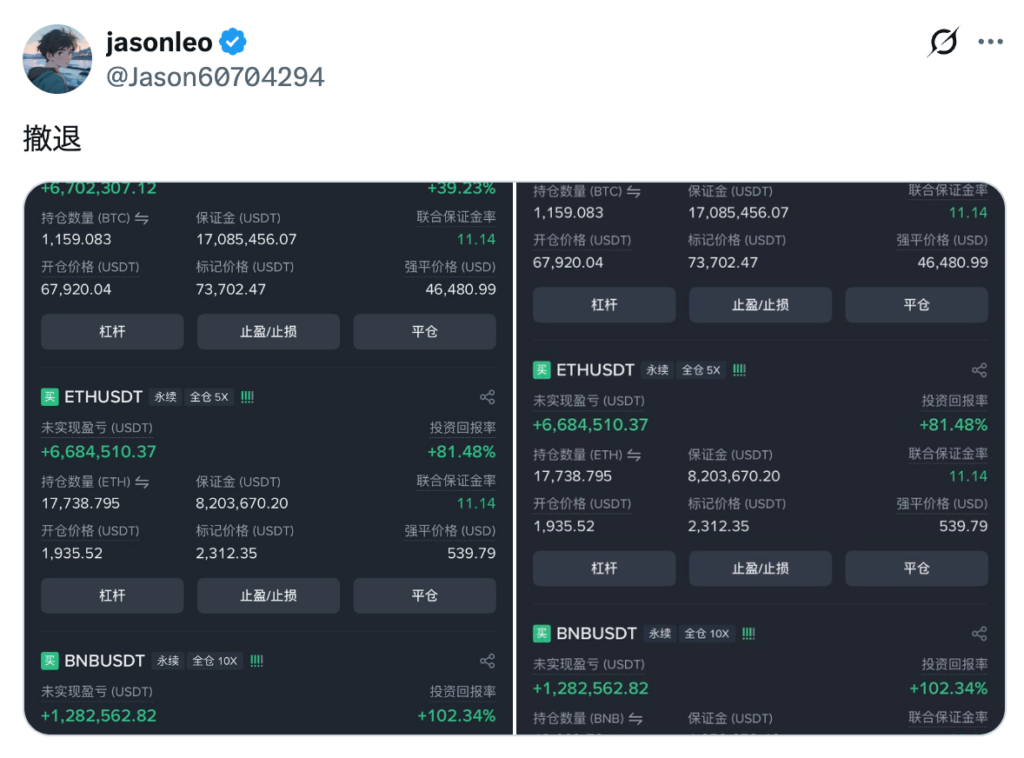
Task: Click the share icon beside BNBUSDT position
Action: pyautogui.click(x=487, y=659)
